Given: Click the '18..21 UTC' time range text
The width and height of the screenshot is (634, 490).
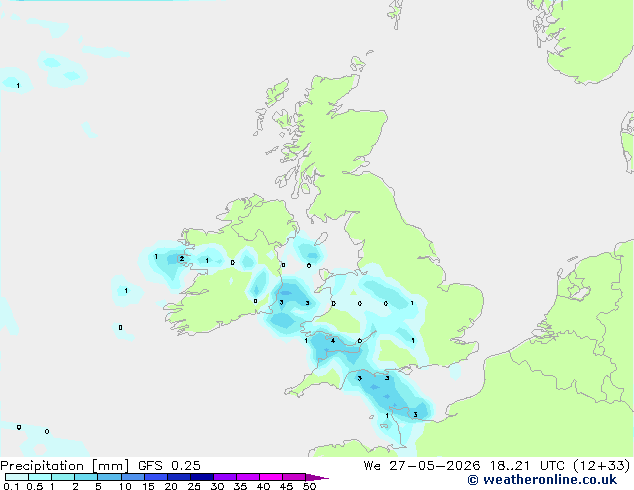Looking at the screenshot, I should click(527, 466).
